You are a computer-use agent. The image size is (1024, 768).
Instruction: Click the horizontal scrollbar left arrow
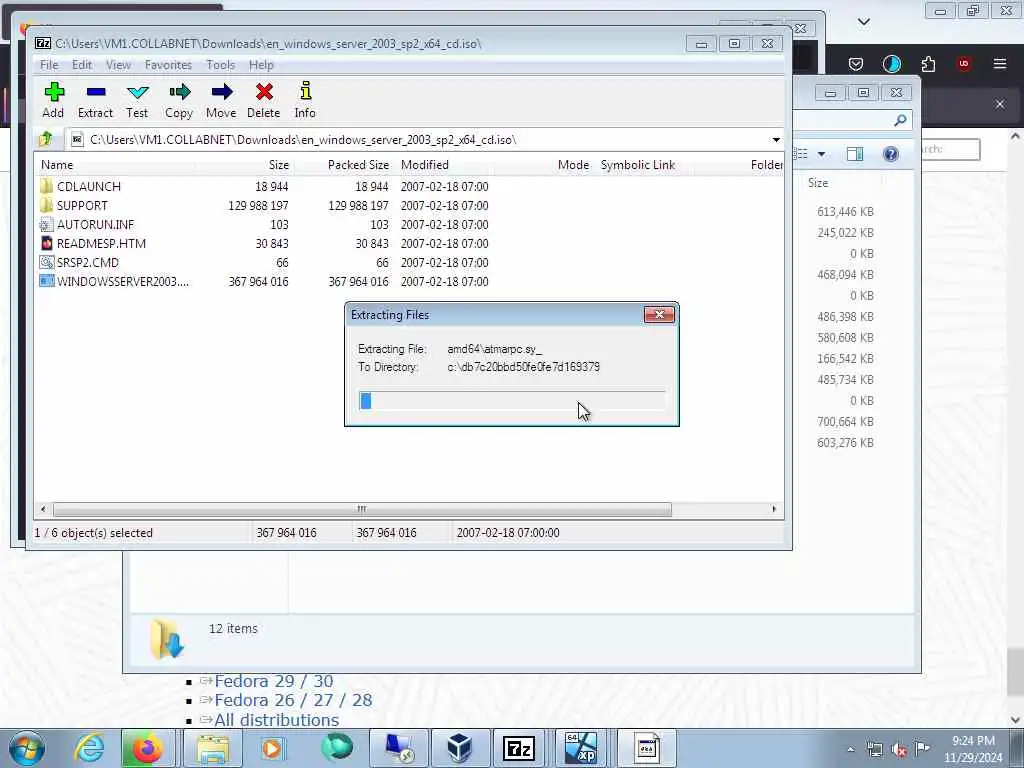tap(43, 509)
